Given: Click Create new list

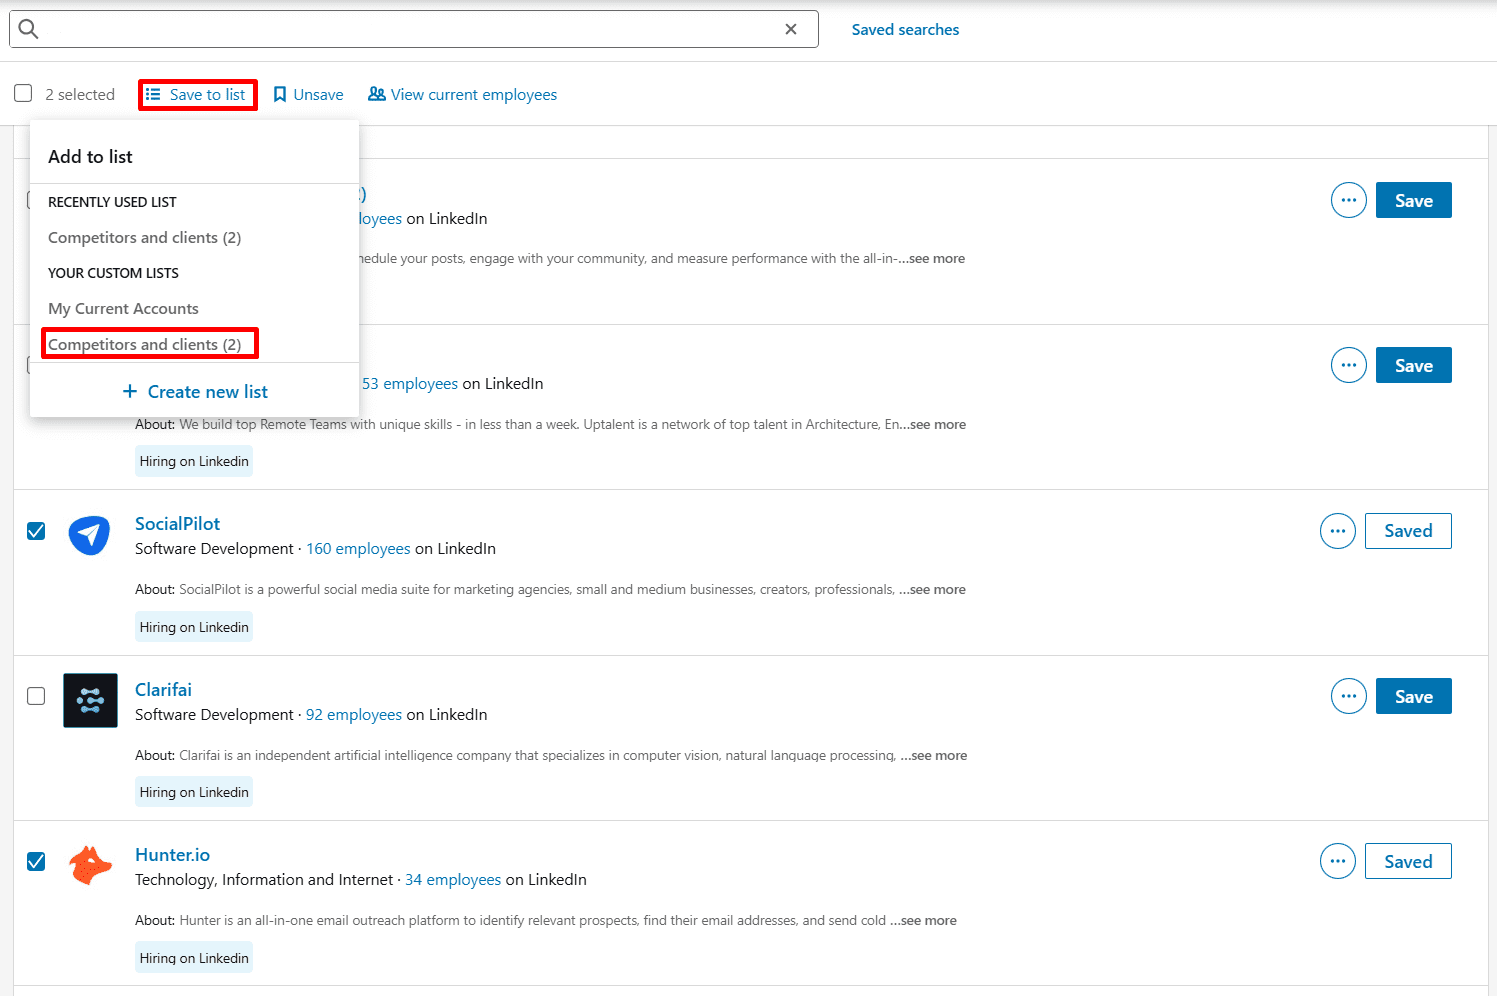Looking at the screenshot, I should click(x=195, y=392).
